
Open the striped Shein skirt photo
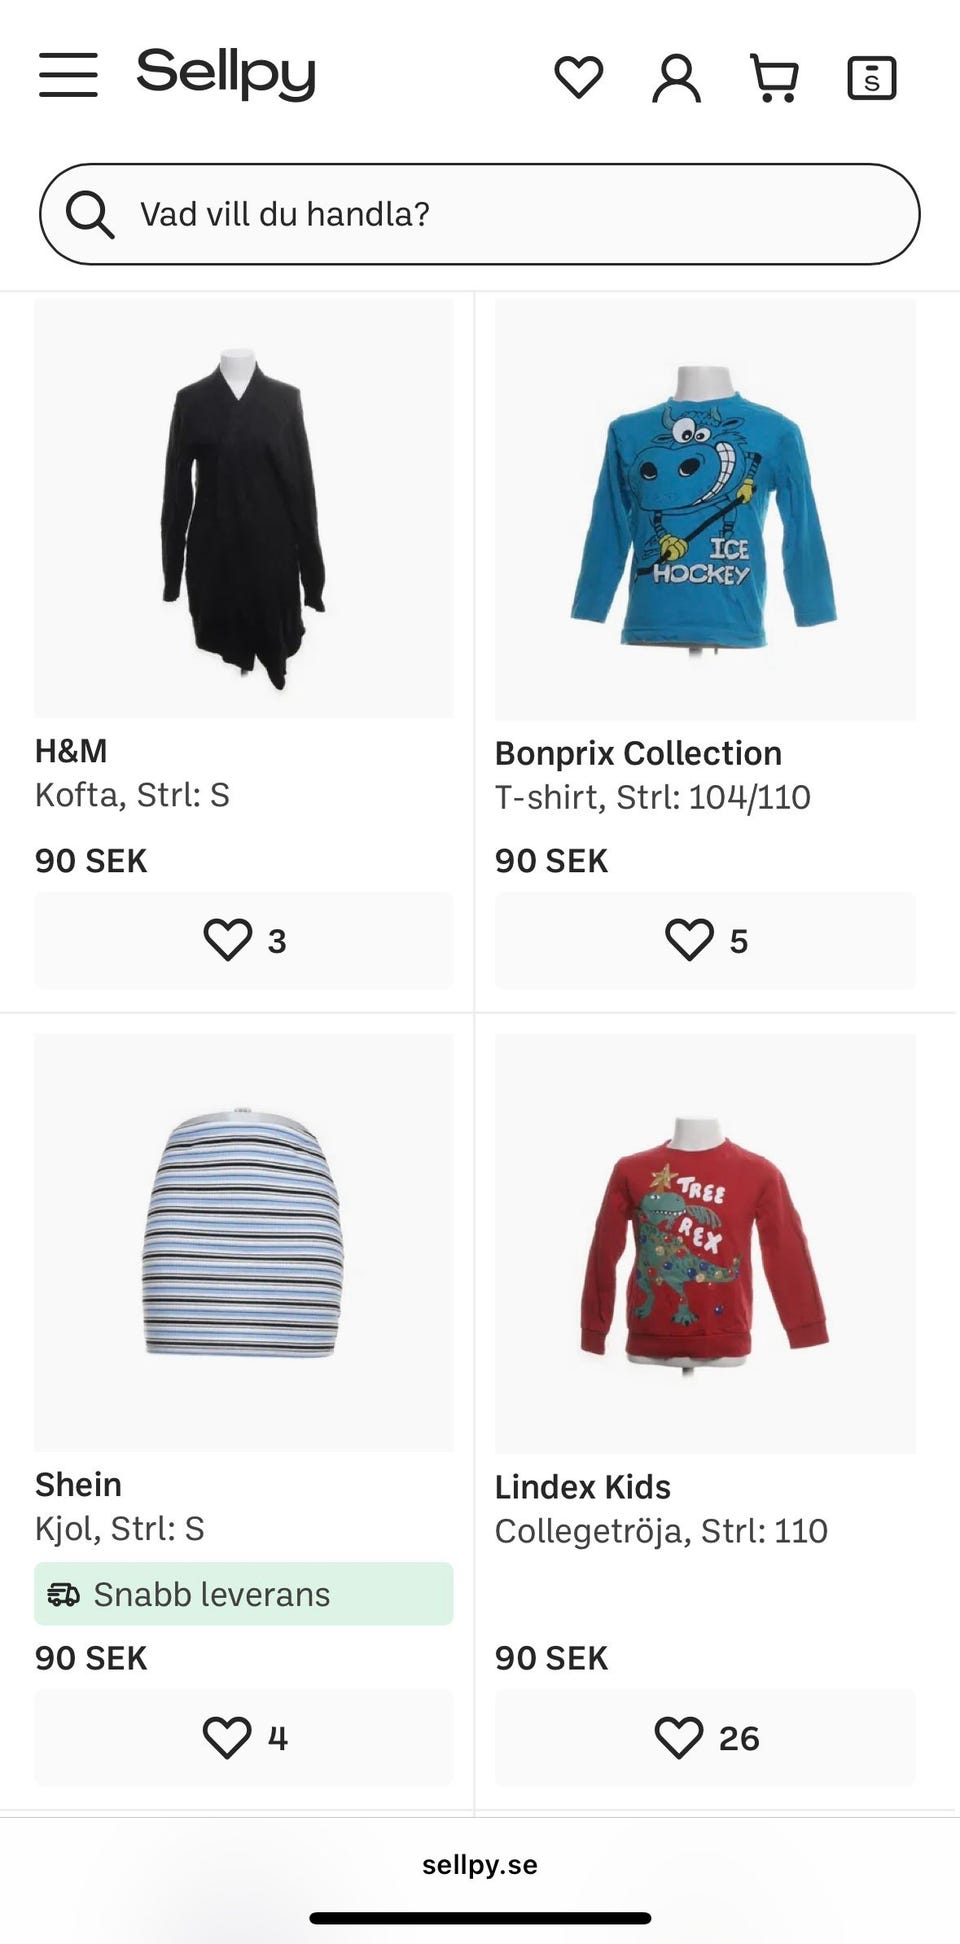244,1242
